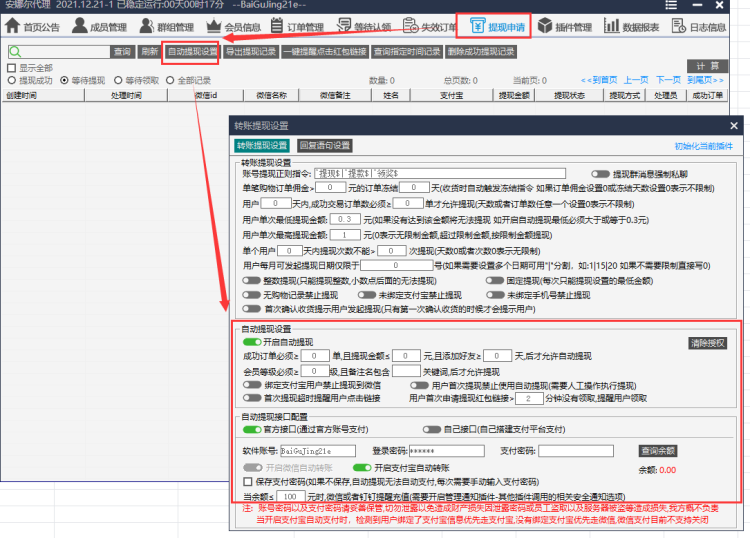Select the 提现成功 radio button
The height and width of the screenshot is (538, 750).
[x=12, y=80]
